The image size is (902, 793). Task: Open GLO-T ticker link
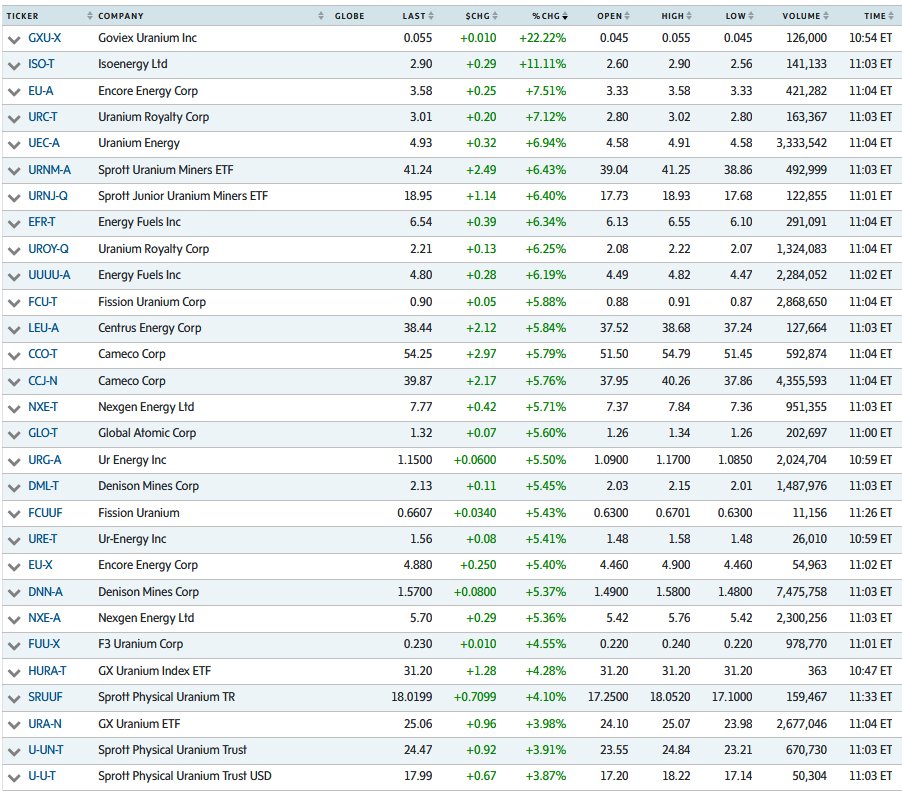click(43, 433)
